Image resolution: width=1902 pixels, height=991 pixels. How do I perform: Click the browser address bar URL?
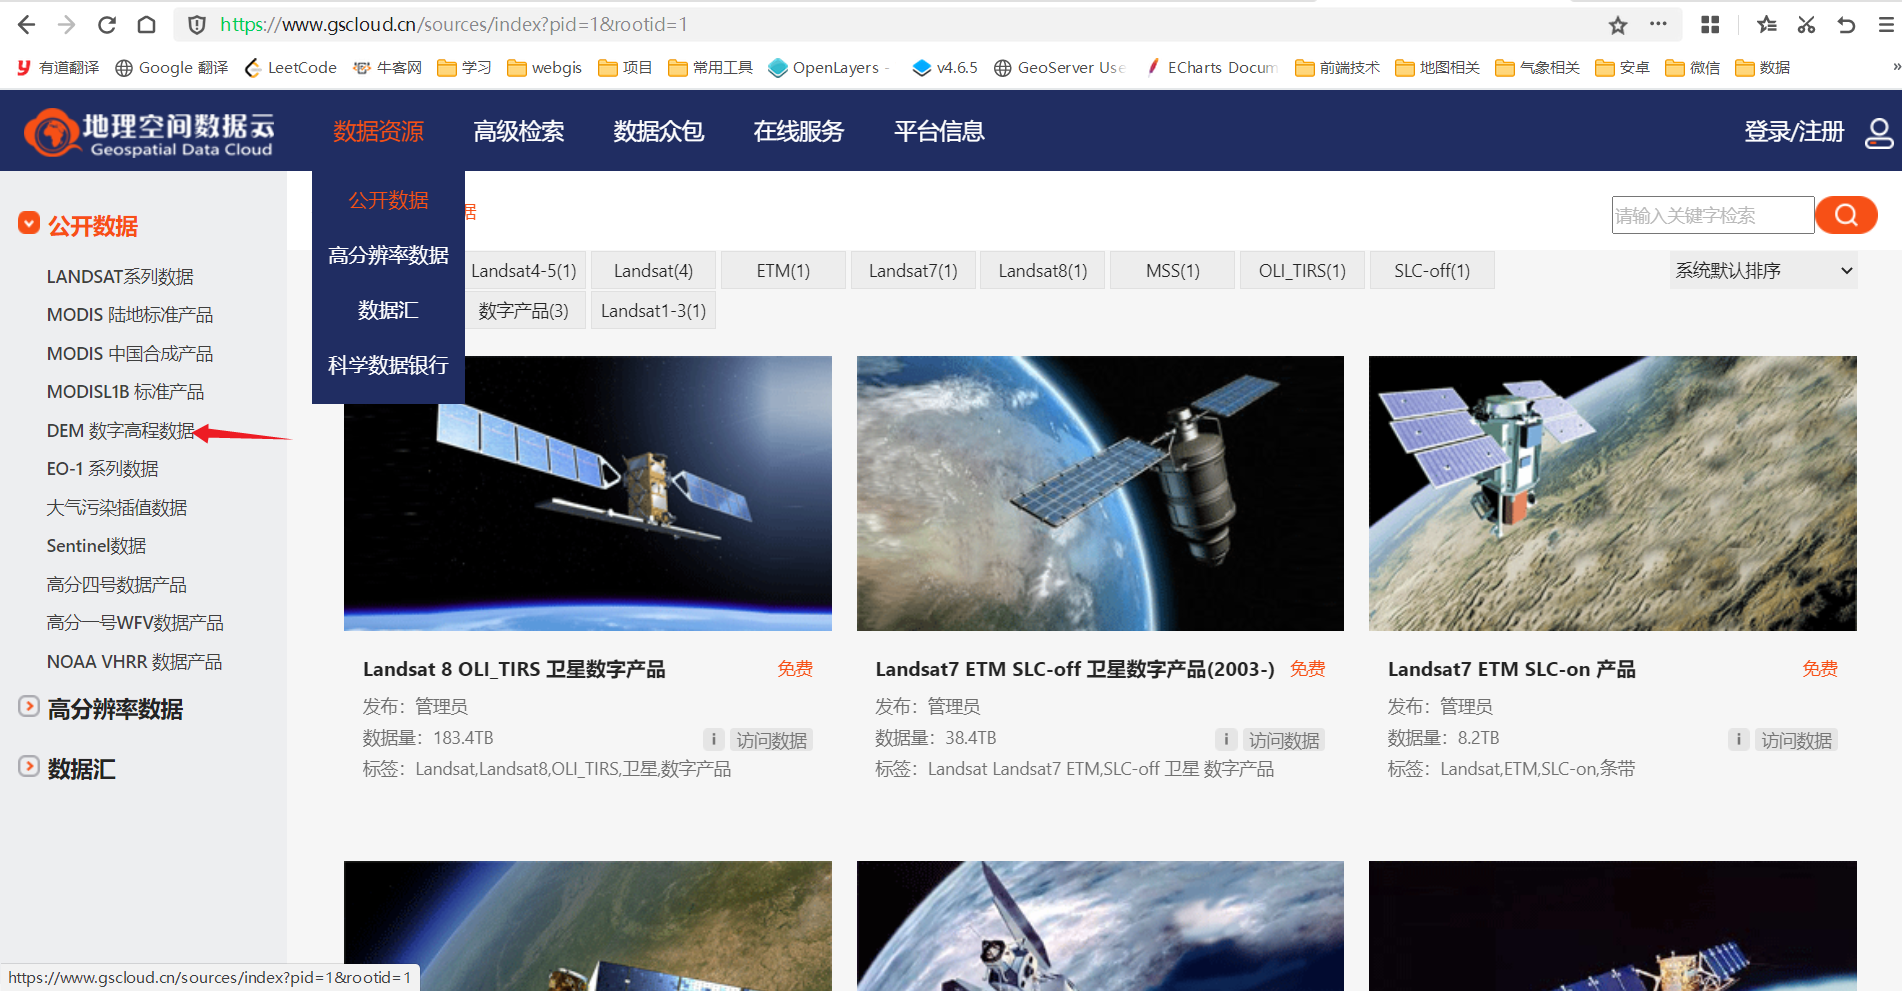(x=454, y=24)
